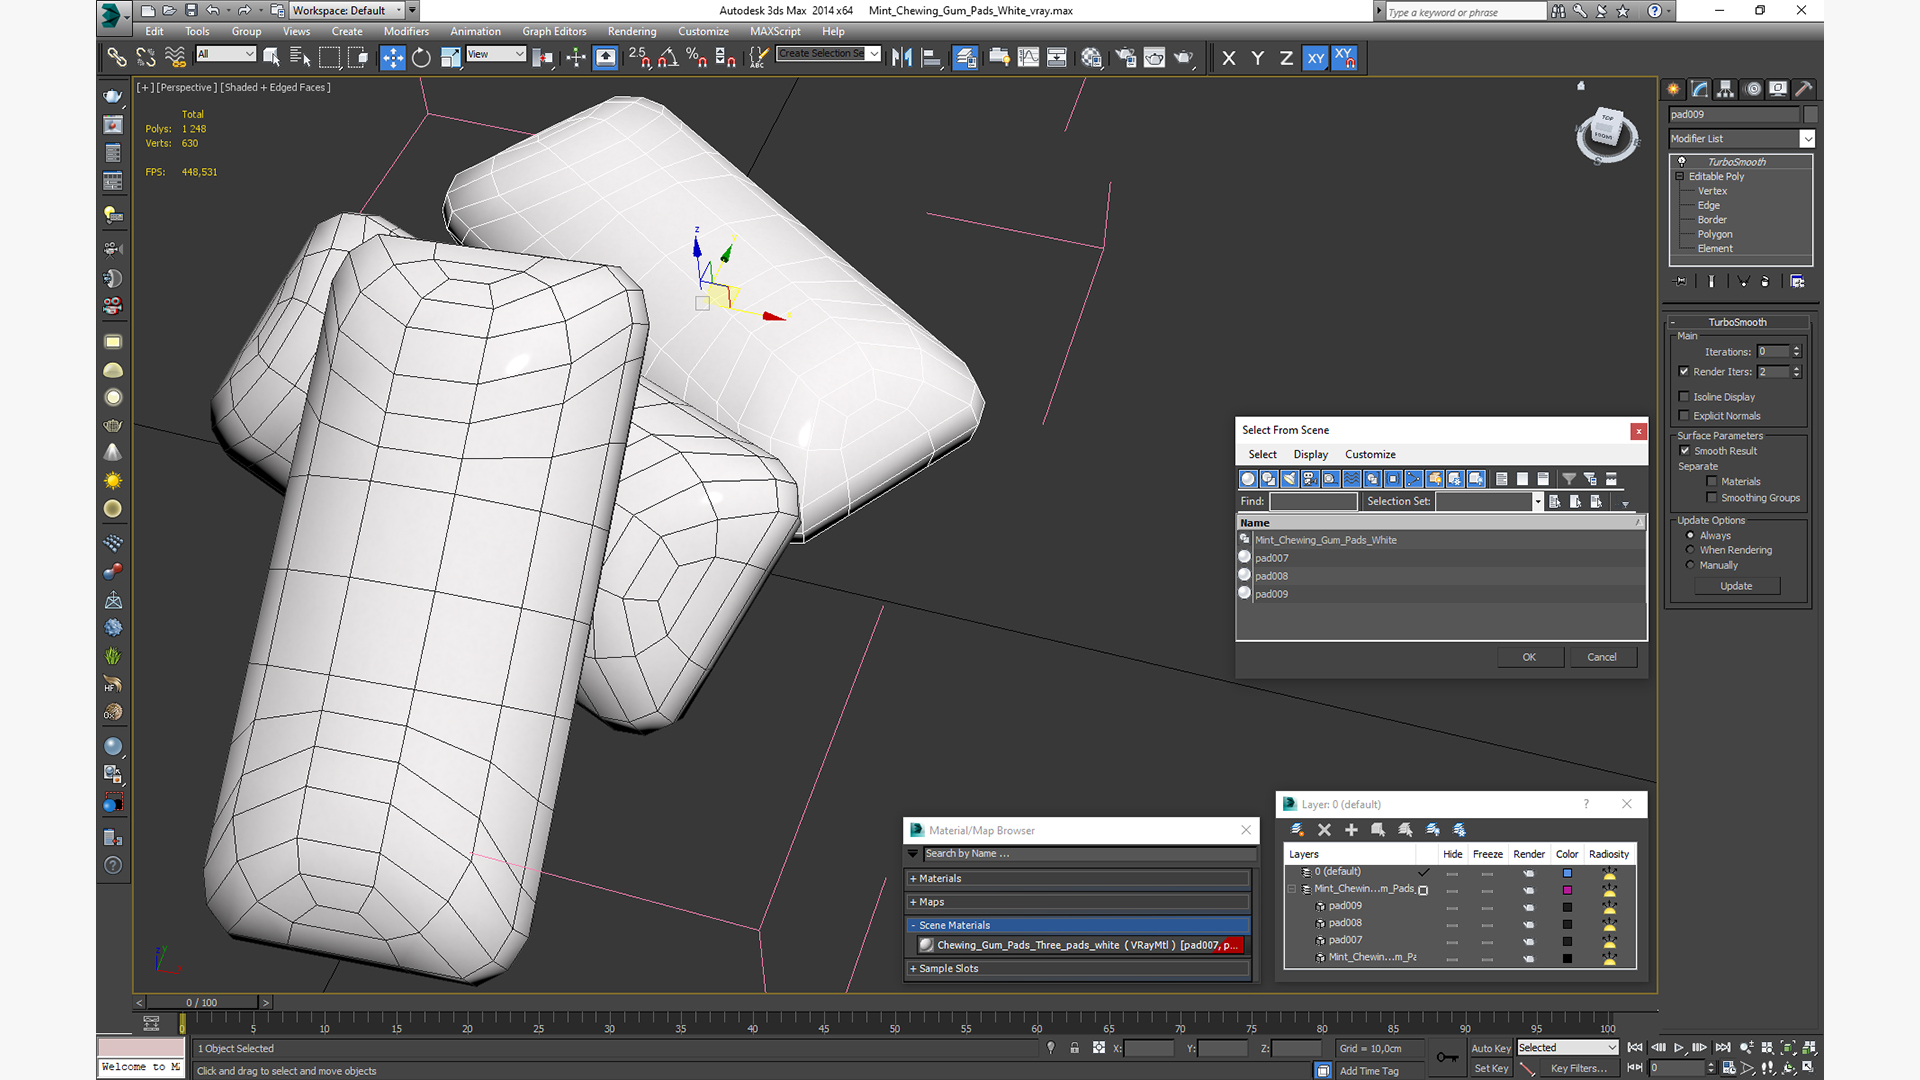Collapse the Mint_Chewin layer tree node
Image resolution: width=1920 pixels, height=1080 pixels.
pos(1292,889)
